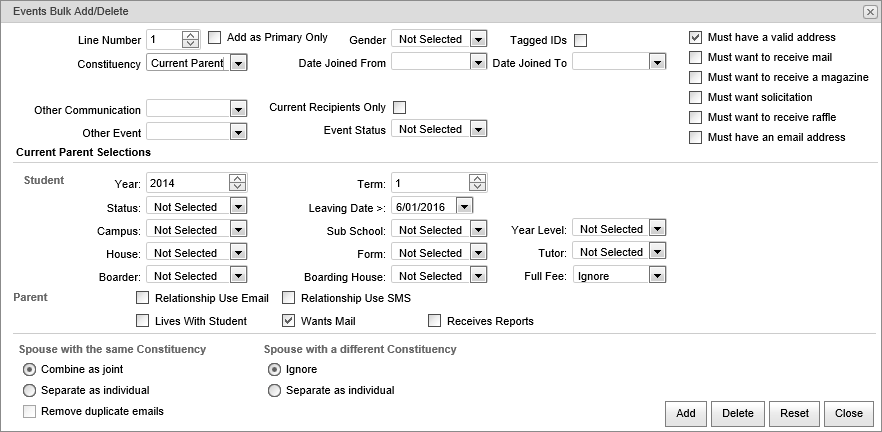This screenshot has height=432, width=882.
Task: Check Must have an email address
Action: 696,137
